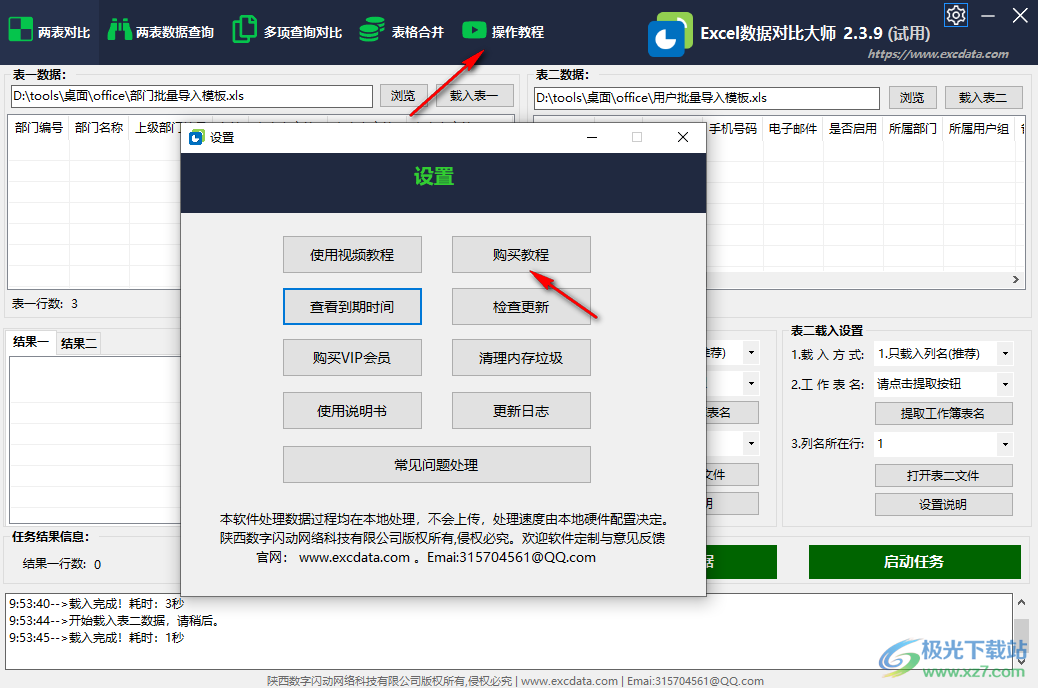The image size is (1038, 688).
Task: Open 多项查询对比 documents icon
Action: click(x=244, y=30)
